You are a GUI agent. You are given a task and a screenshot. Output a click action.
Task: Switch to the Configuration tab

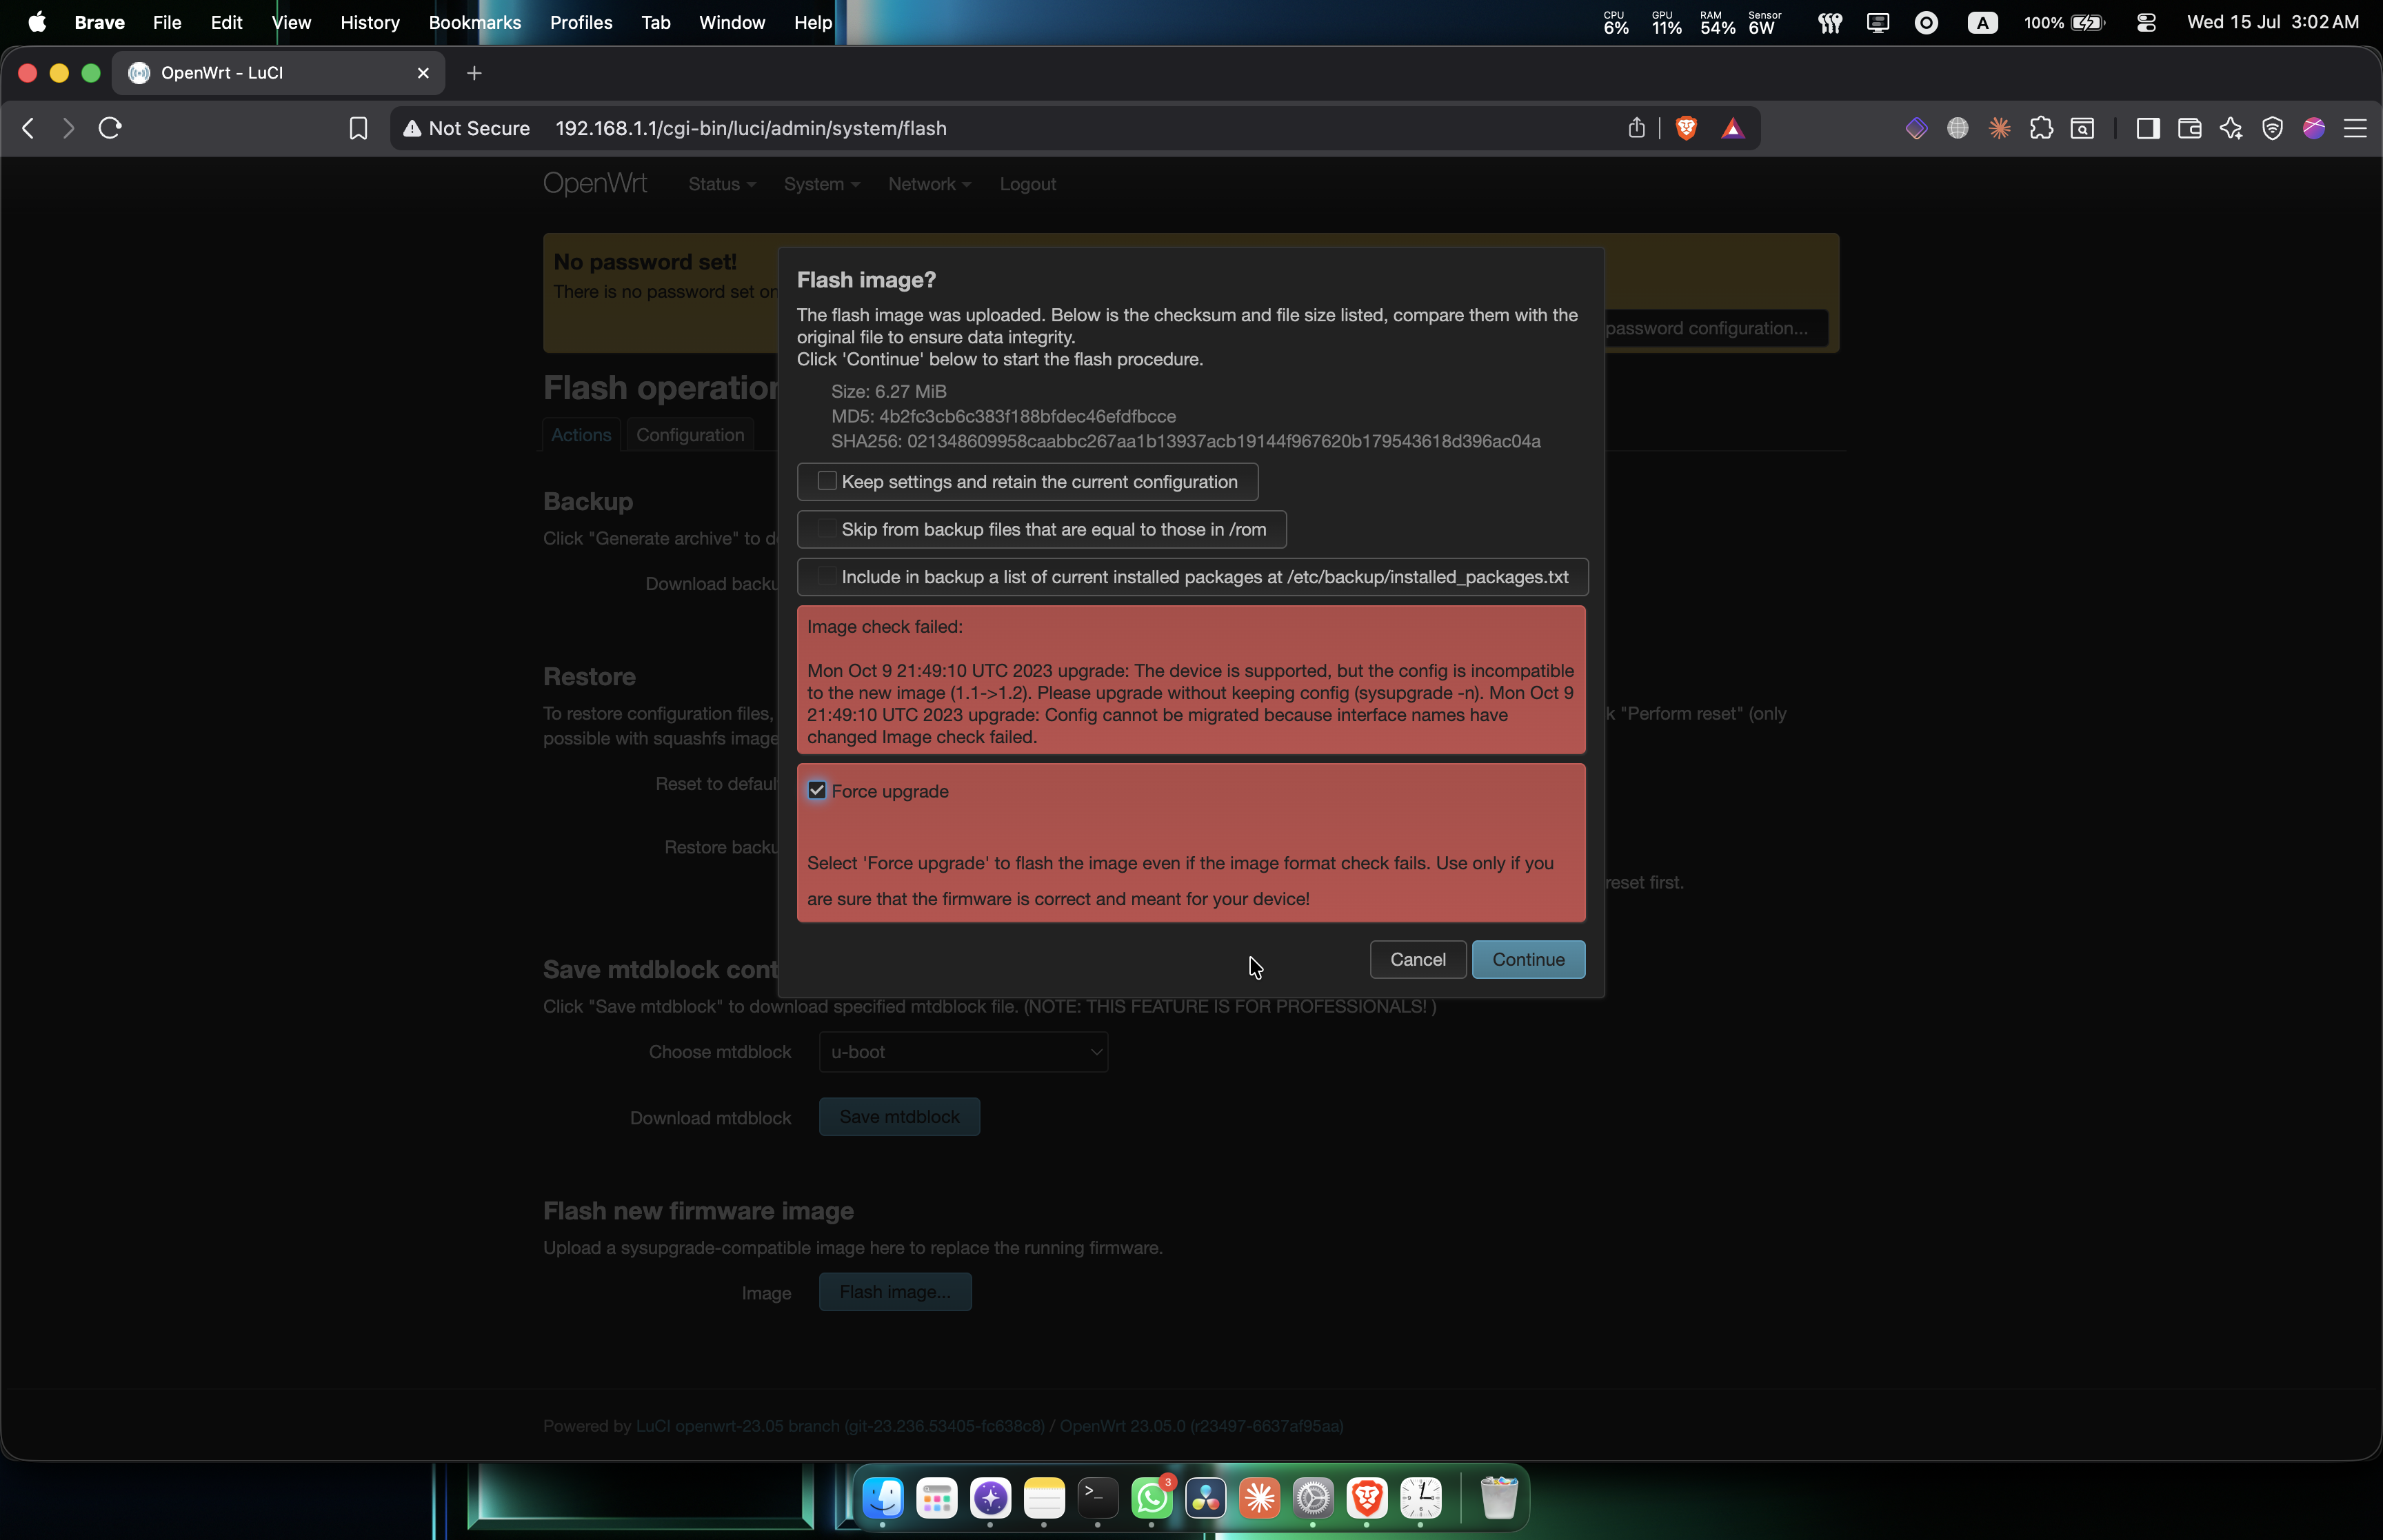[x=690, y=435]
